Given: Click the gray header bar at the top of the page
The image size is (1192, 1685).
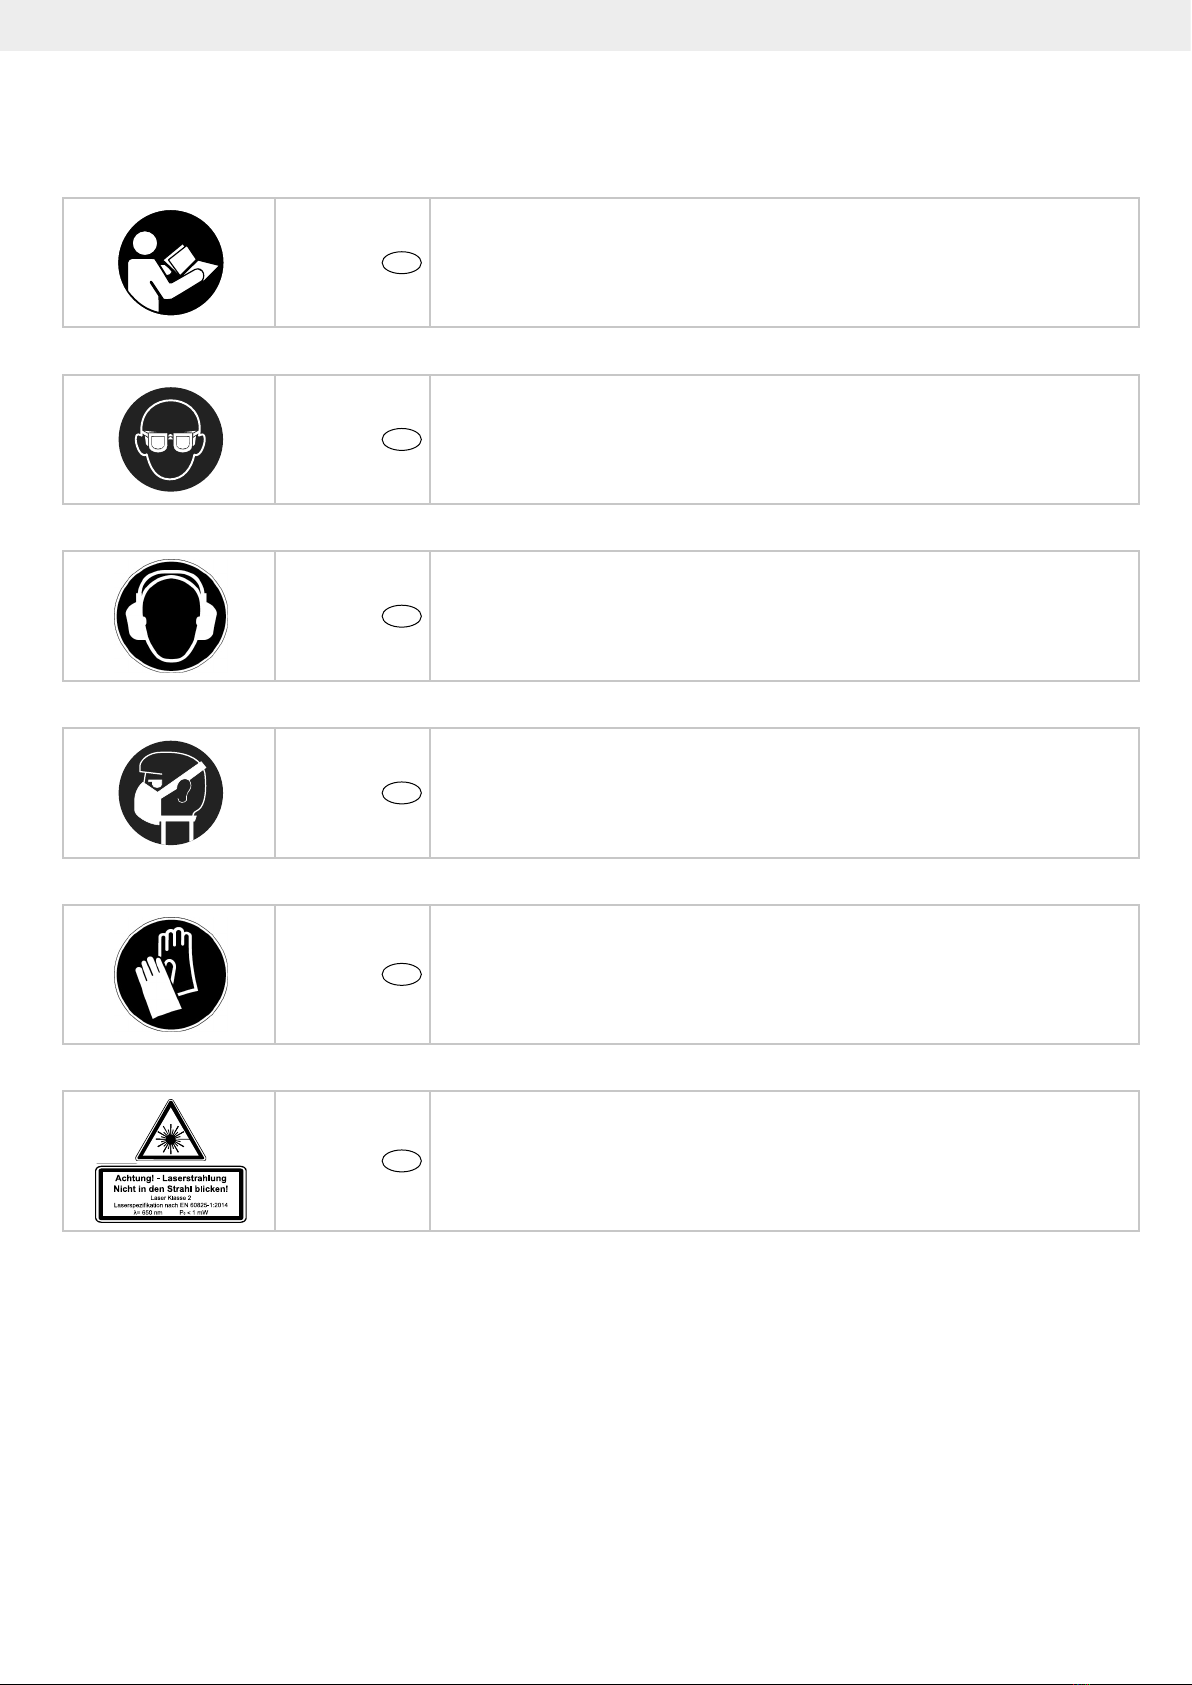Looking at the screenshot, I should point(596,25).
